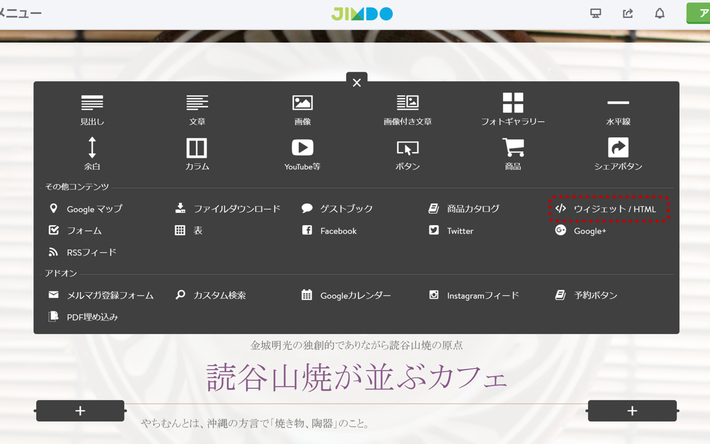Add a フォーム form element

click(75, 230)
